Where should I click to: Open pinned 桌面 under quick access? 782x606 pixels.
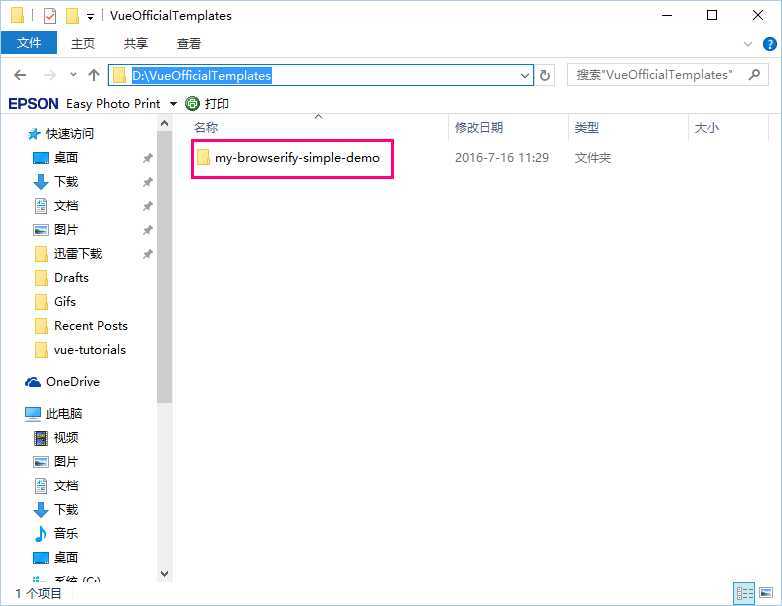click(x=55, y=158)
